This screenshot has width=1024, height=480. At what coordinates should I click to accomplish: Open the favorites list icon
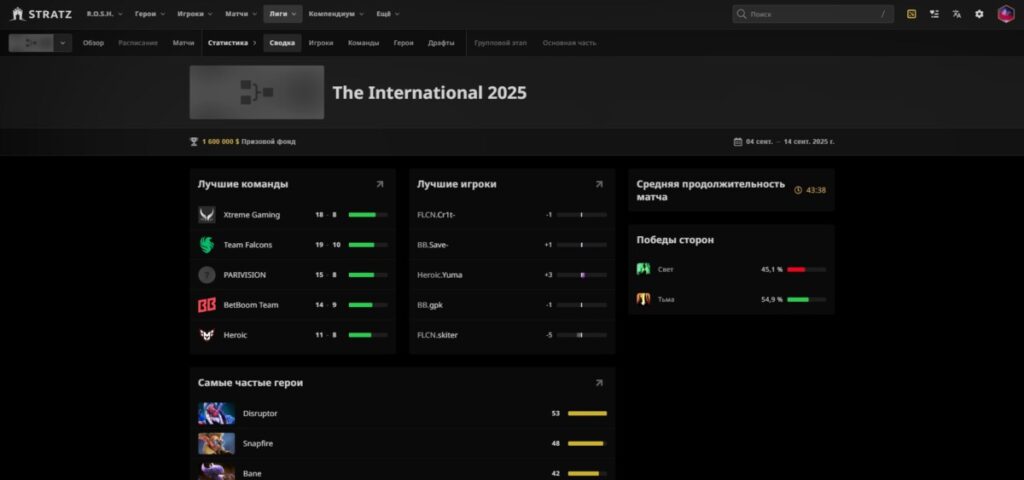tap(934, 14)
